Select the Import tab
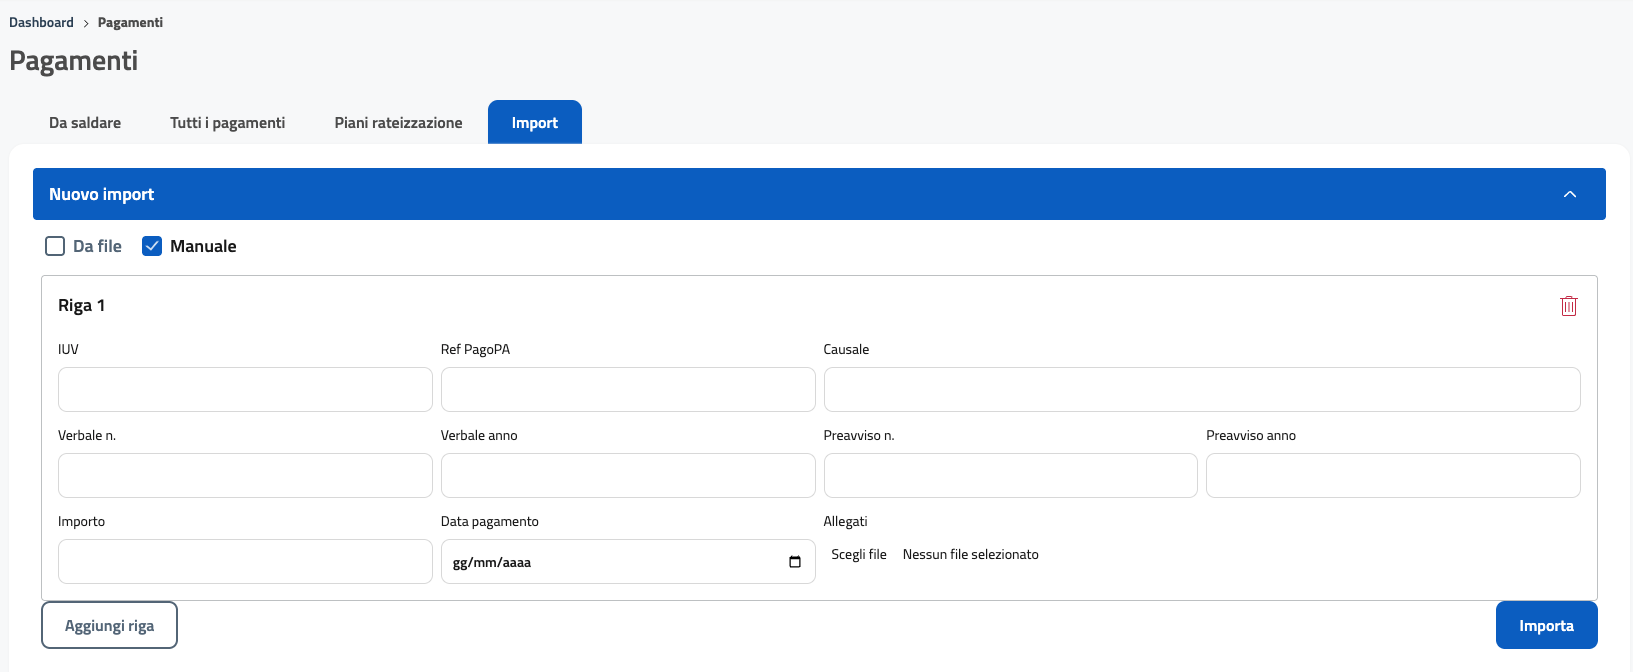 [x=534, y=123]
